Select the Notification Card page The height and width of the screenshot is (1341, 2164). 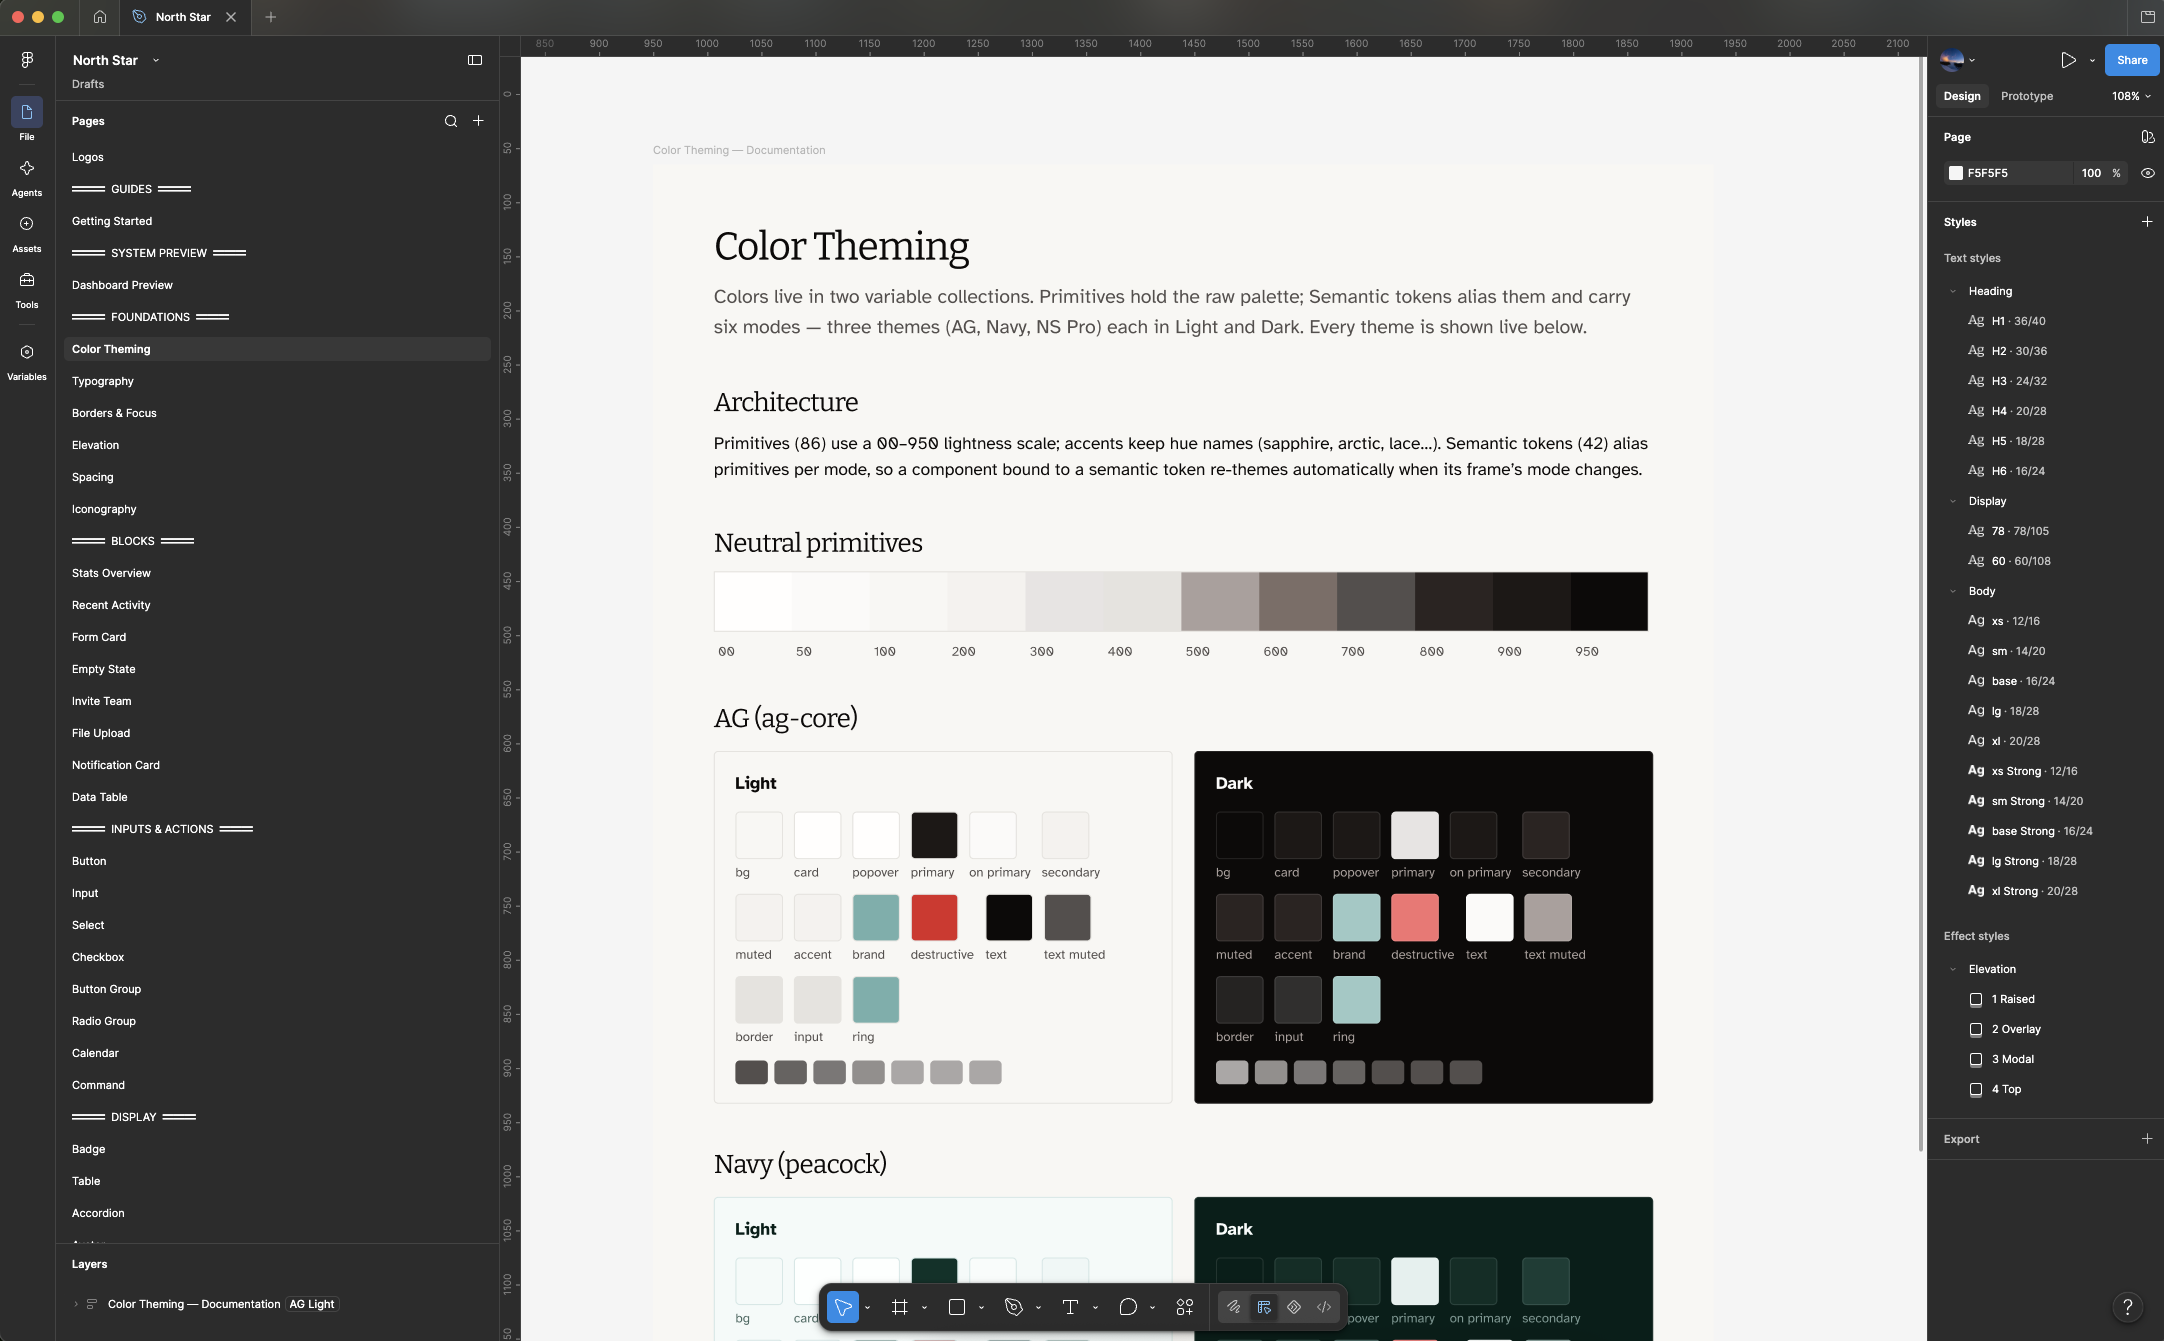pyautogui.click(x=277, y=765)
